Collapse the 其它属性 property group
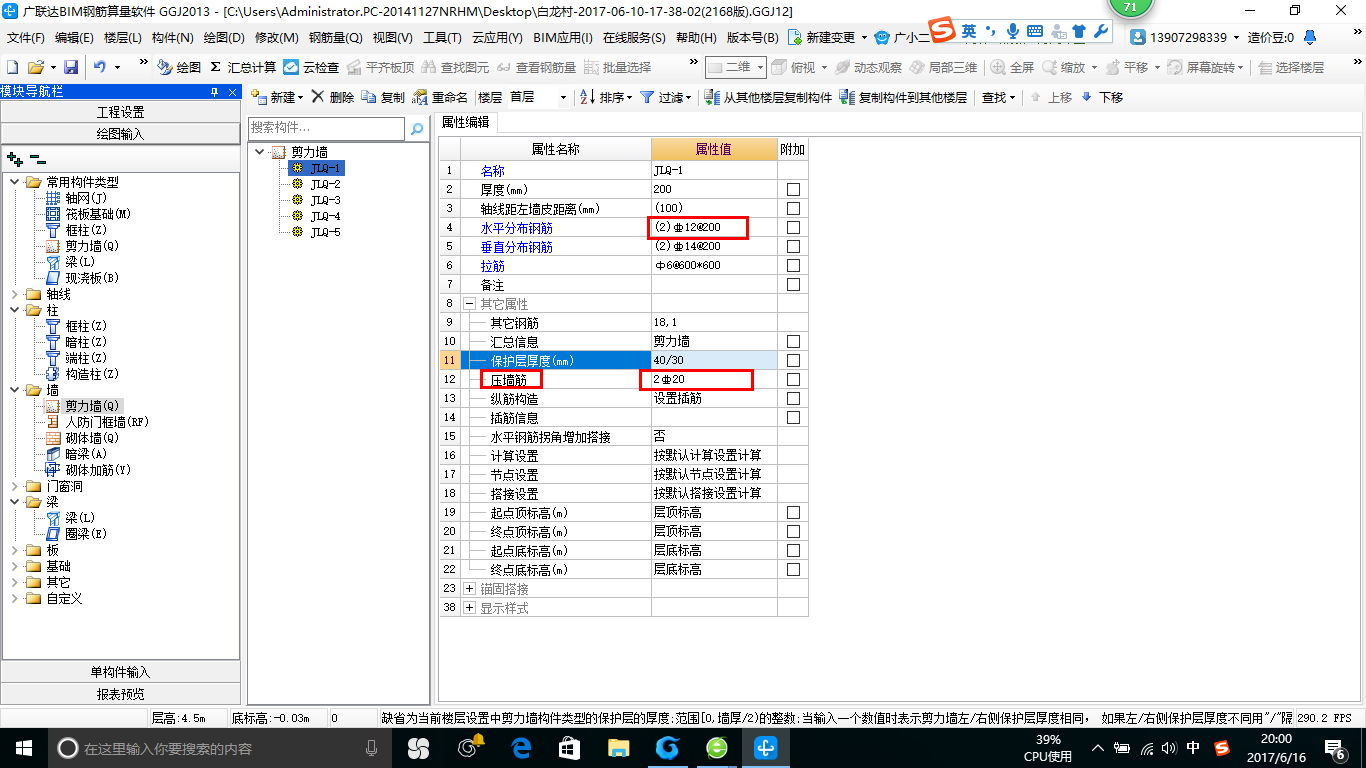Screen dimensions: 1366x768 coord(470,303)
